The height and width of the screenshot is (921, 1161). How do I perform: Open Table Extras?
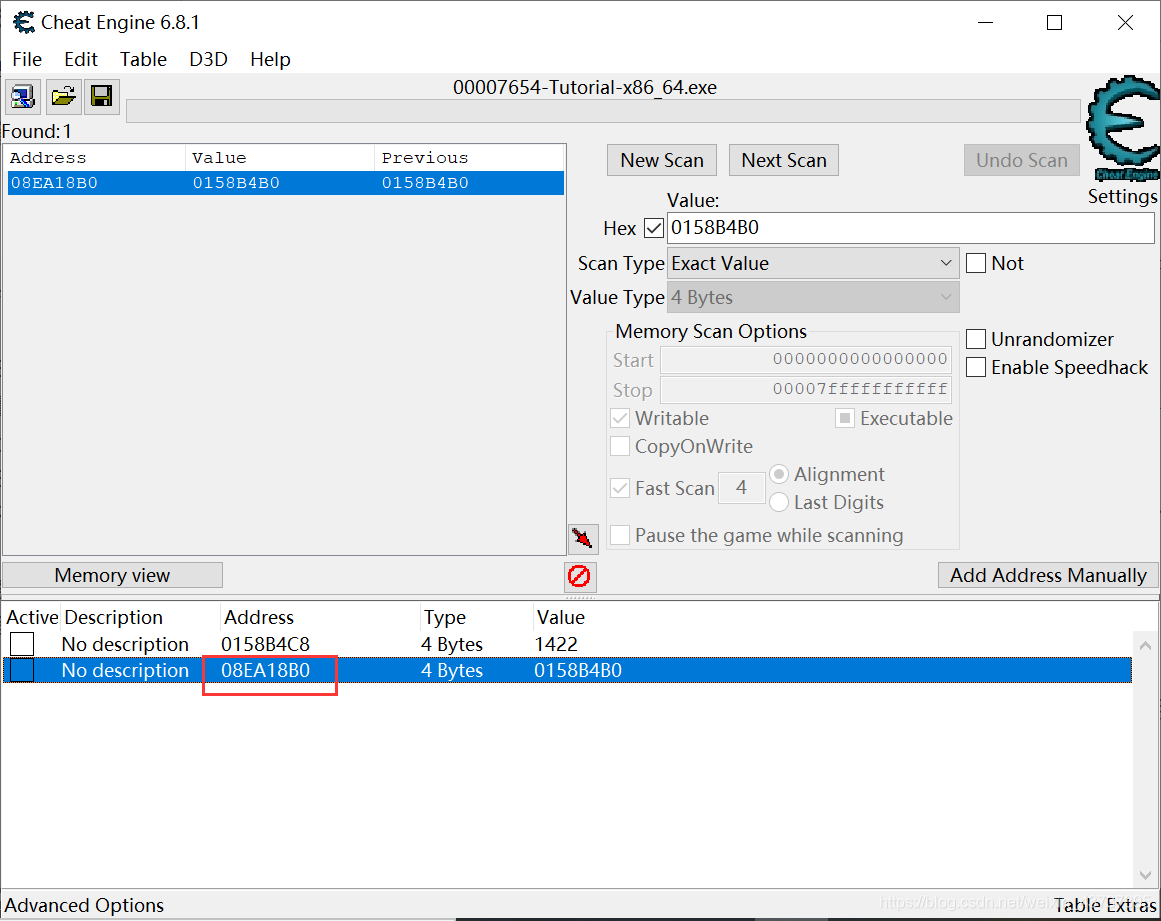[1104, 905]
